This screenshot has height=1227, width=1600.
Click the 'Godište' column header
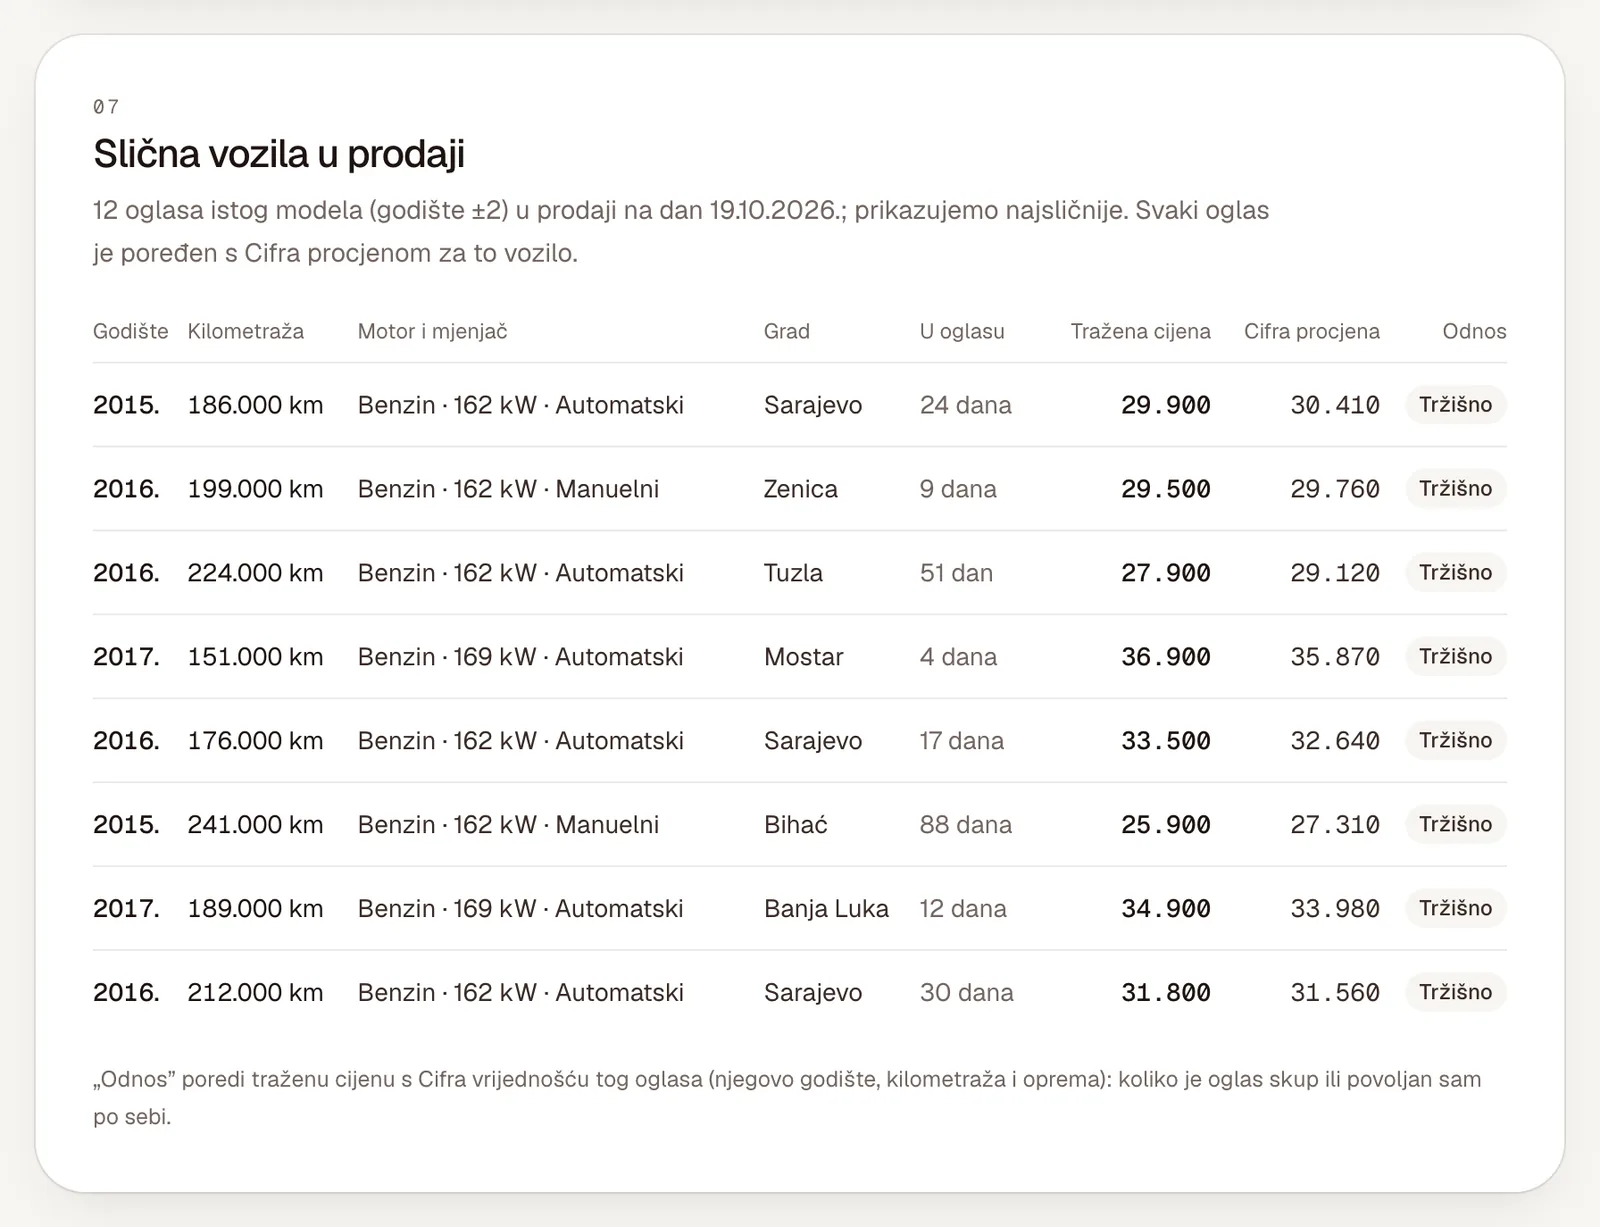coord(131,331)
